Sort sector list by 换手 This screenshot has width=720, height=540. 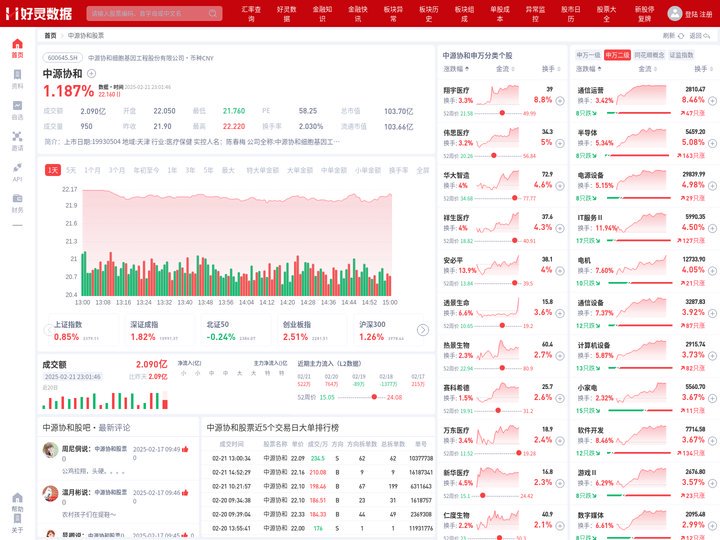(703, 69)
